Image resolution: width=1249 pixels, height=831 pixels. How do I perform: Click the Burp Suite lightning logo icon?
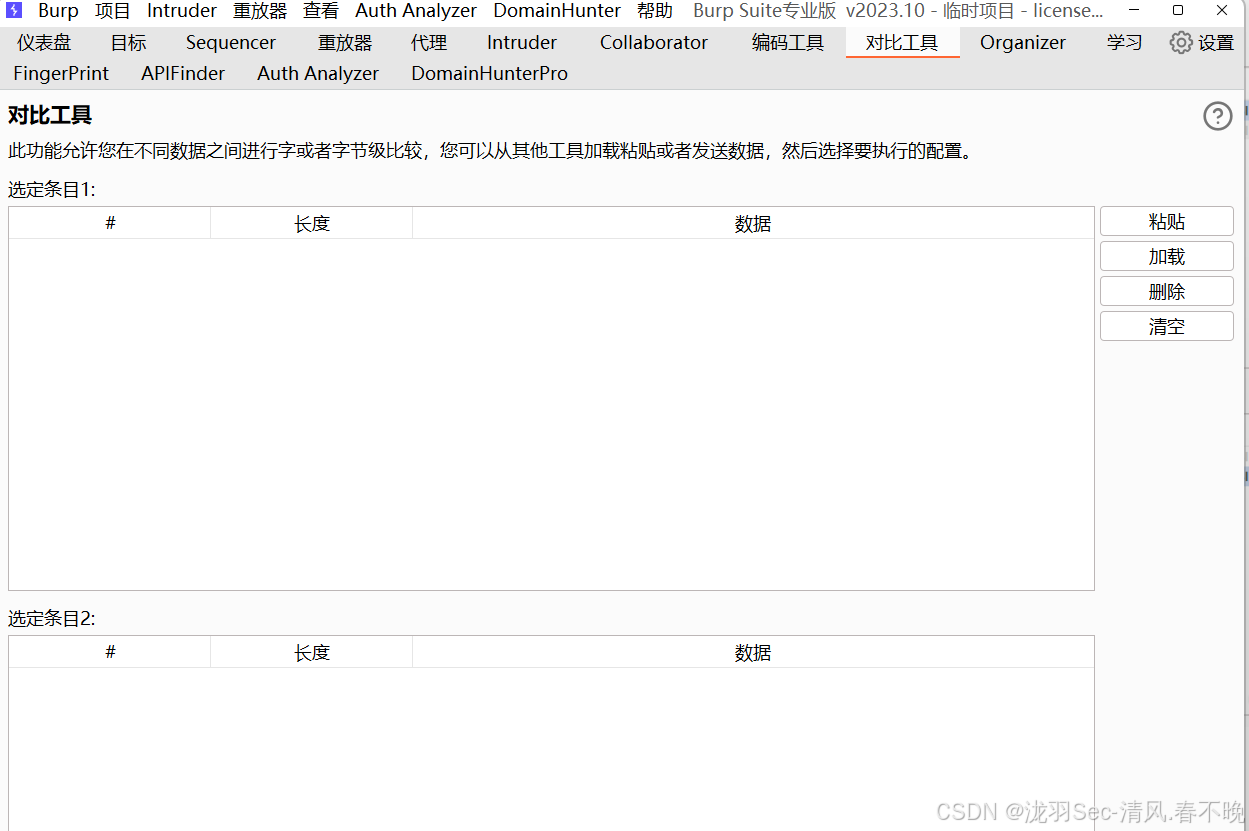pos(14,11)
